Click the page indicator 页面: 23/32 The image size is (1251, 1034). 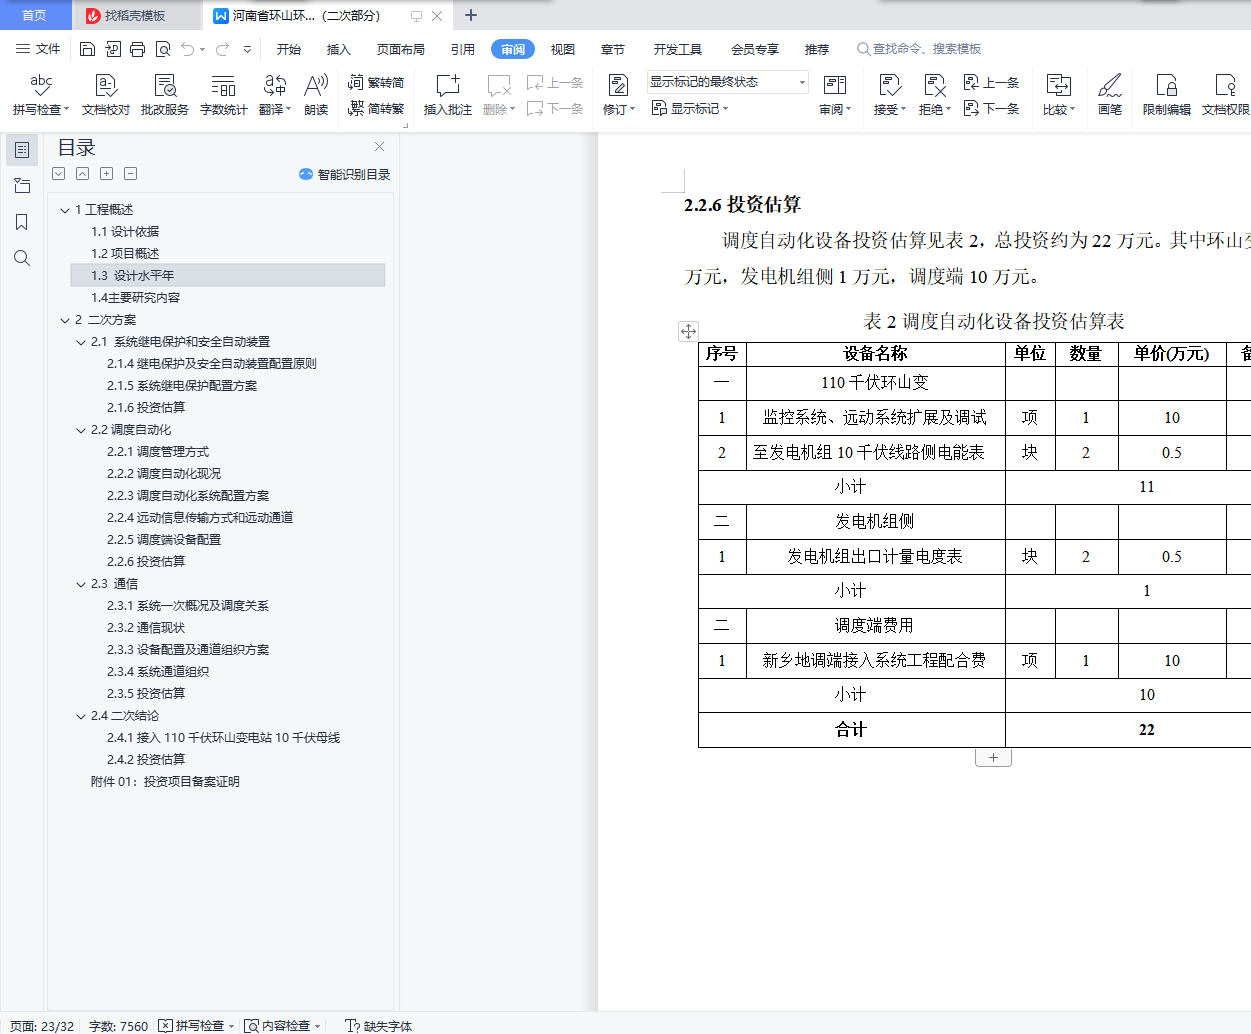coord(42,1026)
